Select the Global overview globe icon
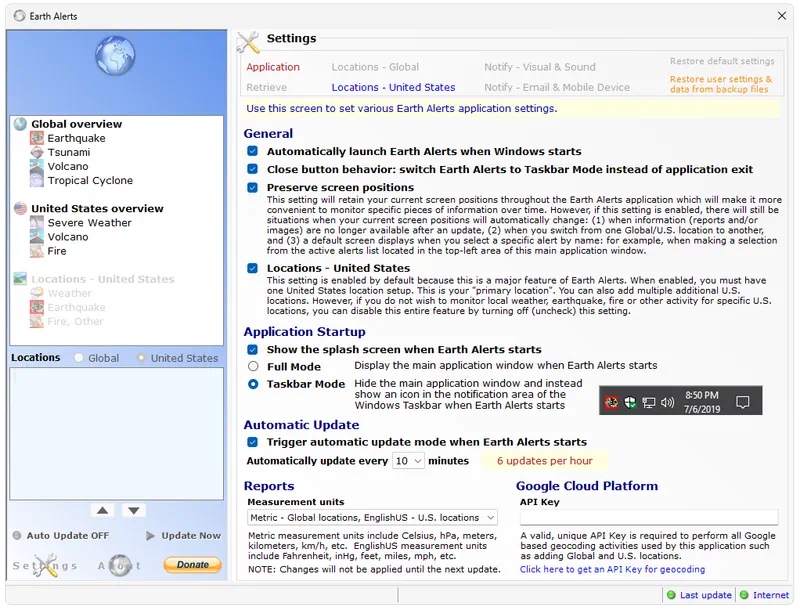Image resolution: width=800 pixels, height=610 pixels. point(20,124)
